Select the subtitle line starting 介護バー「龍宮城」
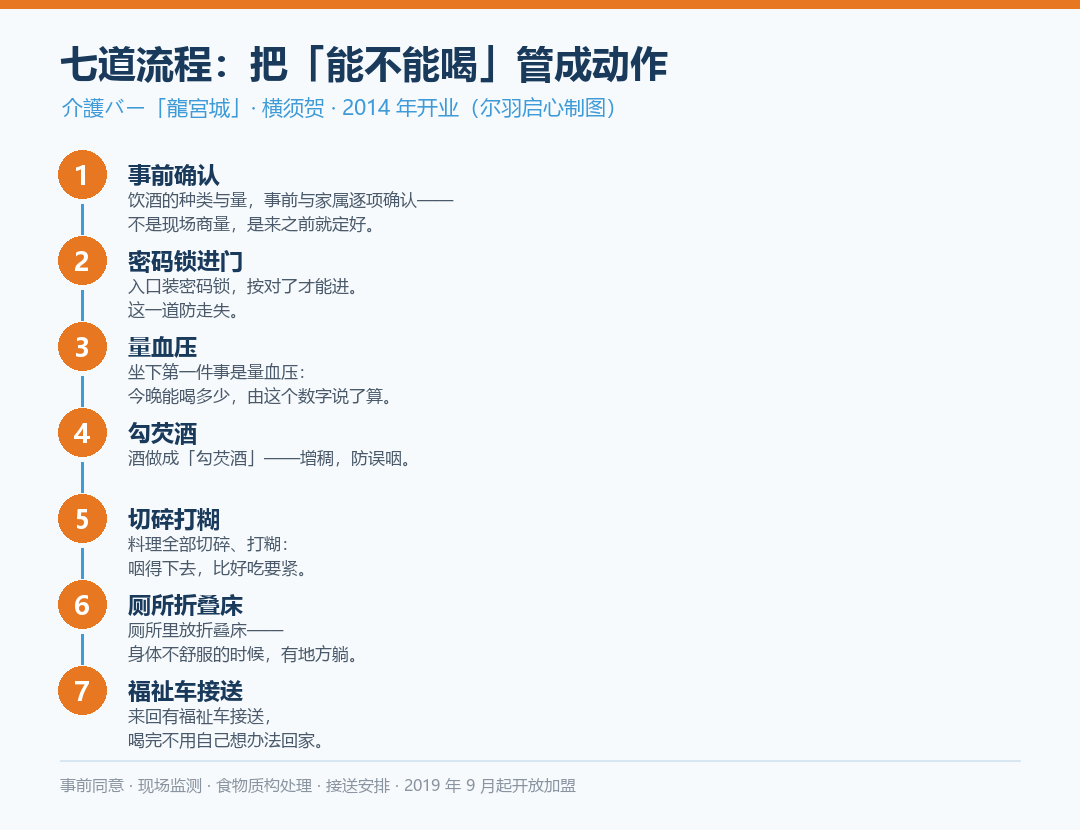 [338, 108]
